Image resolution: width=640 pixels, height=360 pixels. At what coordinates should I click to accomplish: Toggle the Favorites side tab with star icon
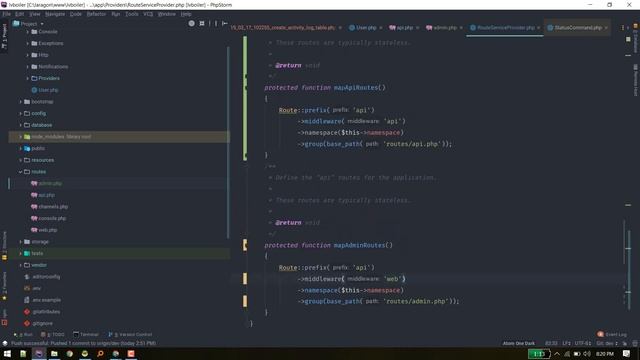tap(4, 287)
